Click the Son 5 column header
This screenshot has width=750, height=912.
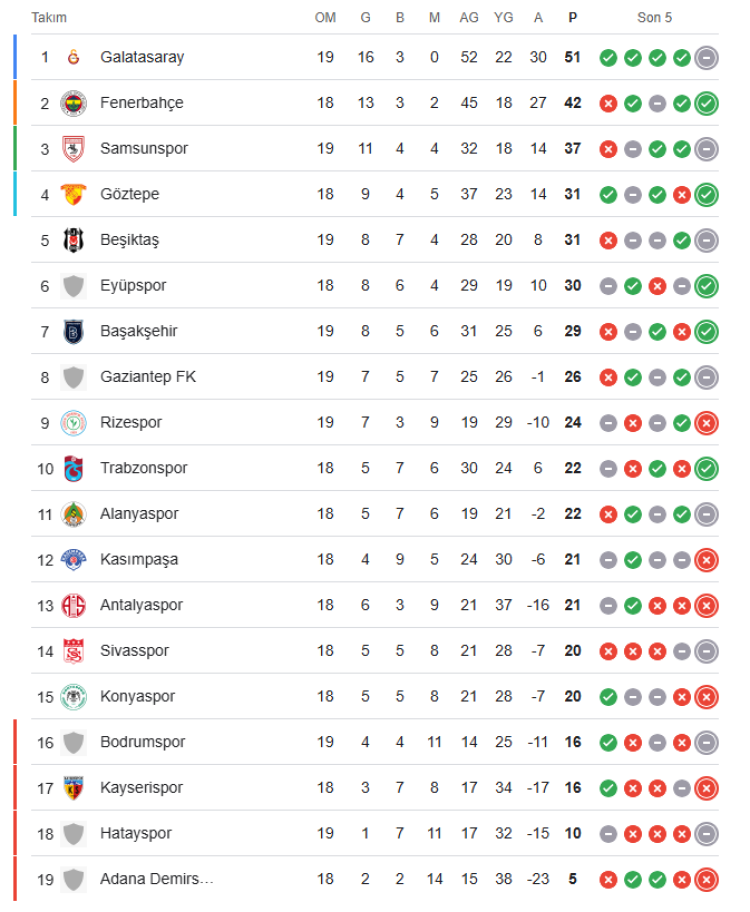pos(655,18)
